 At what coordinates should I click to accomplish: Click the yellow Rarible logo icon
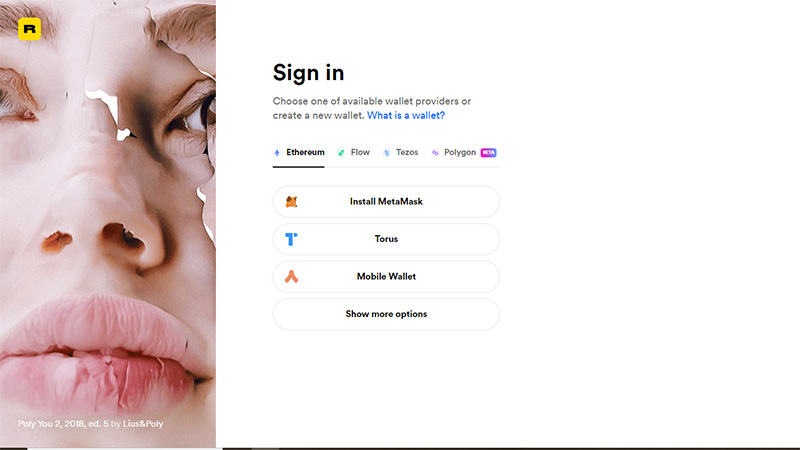[x=30, y=29]
